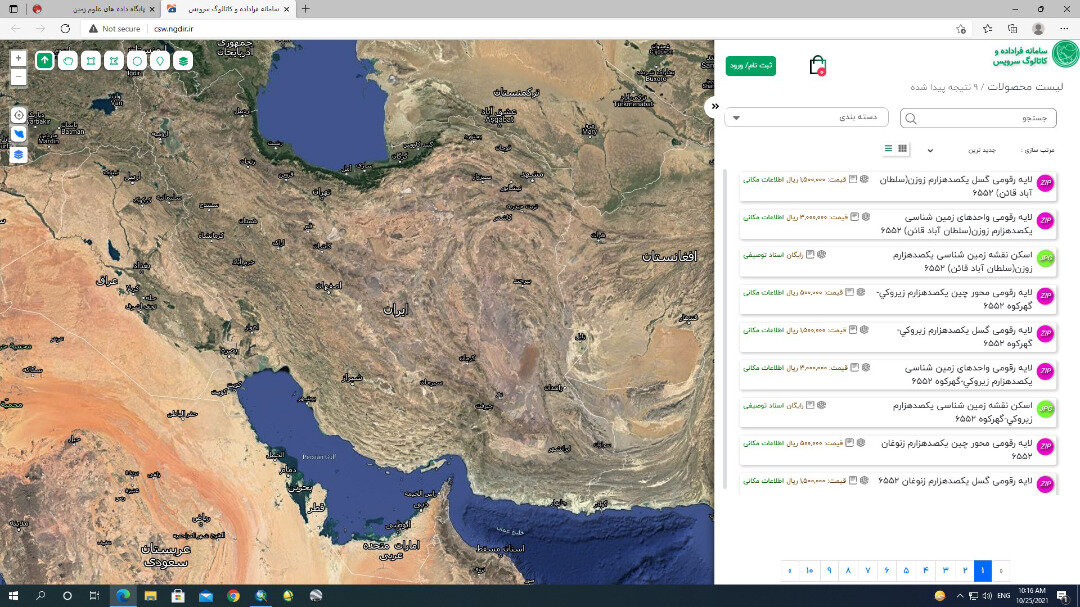Click in the جستجو search field
The height and width of the screenshot is (607, 1080).
(975, 118)
